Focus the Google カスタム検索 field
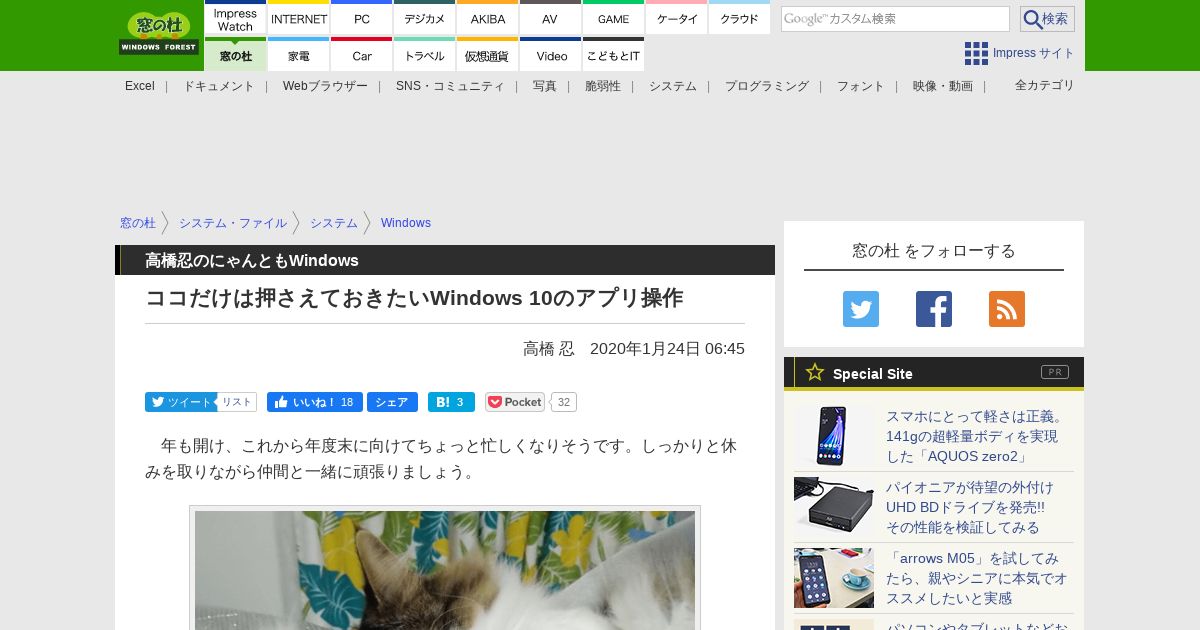The width and height of the screenshot is (1200, 630). point(895,19)
